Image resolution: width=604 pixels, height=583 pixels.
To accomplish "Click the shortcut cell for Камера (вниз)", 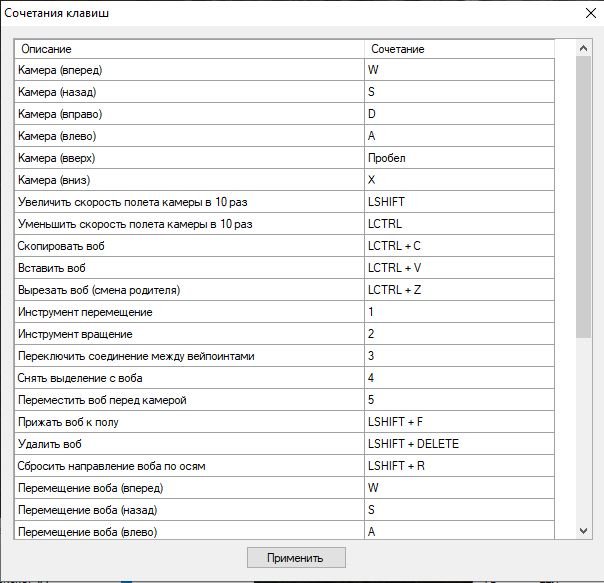I will [x=459, y=180].
